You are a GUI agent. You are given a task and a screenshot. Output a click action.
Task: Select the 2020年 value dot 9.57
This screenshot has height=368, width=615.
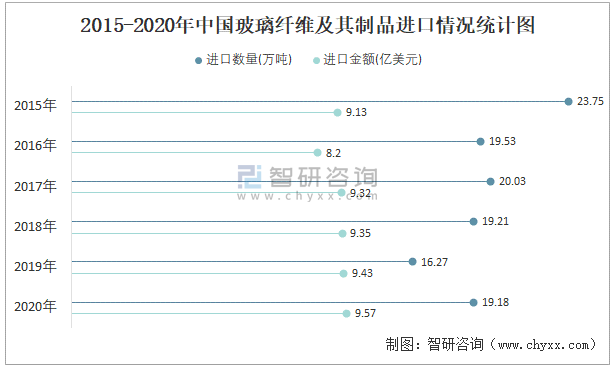coord(346,313)
